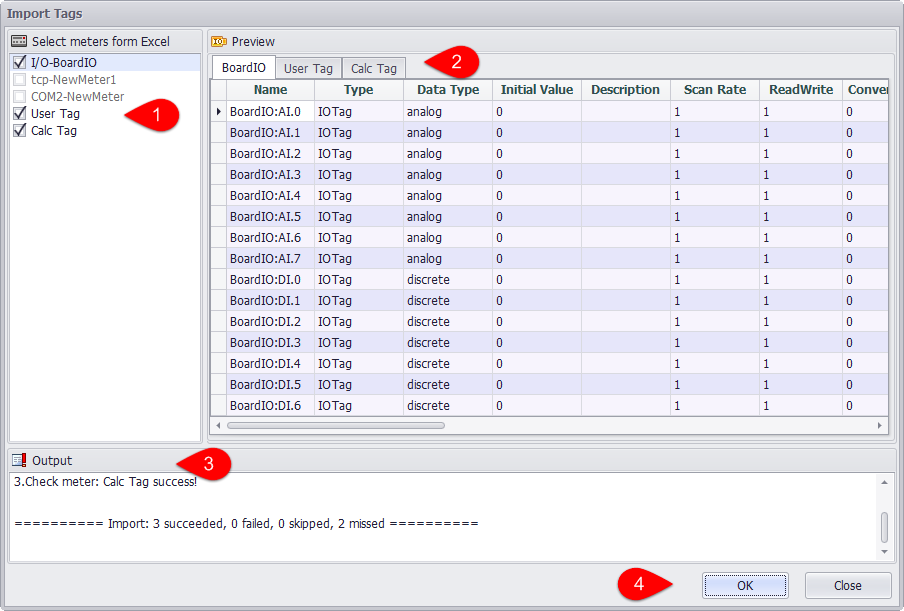Click the Output panel icon

pos(19,461)
